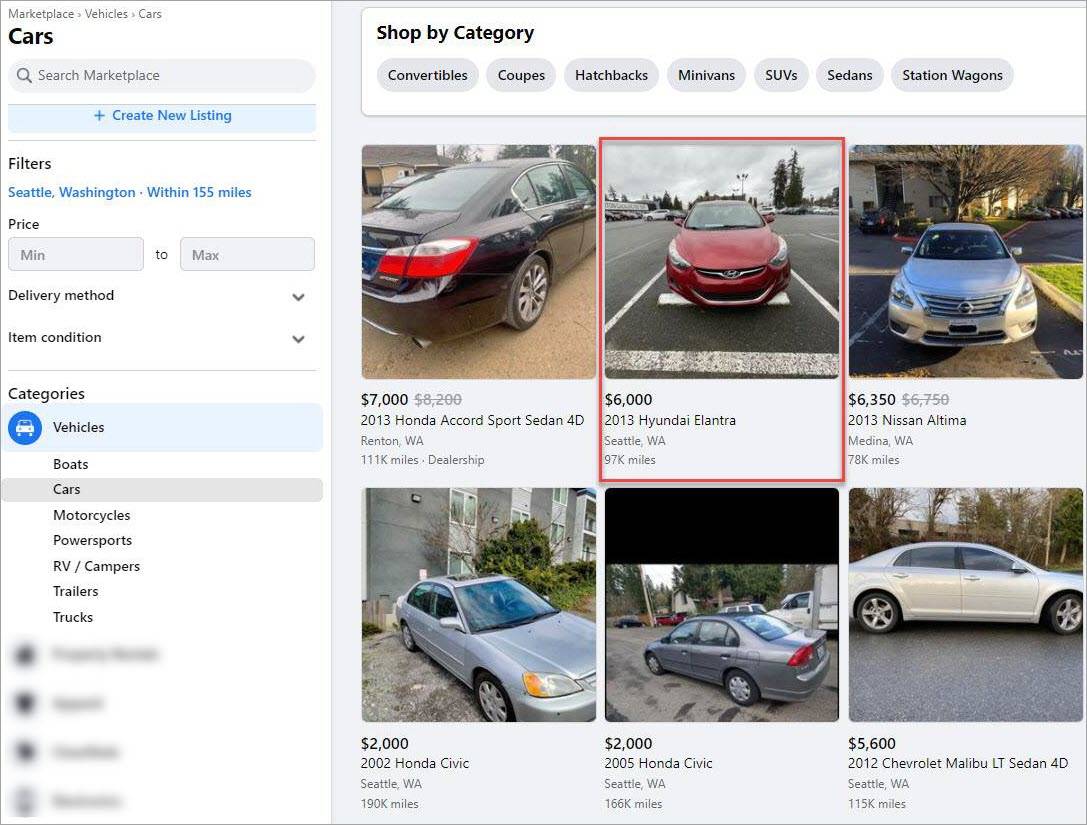
Task: Click the Medina, WA location text
Action: pyautogui.click(x=880, y=441)
